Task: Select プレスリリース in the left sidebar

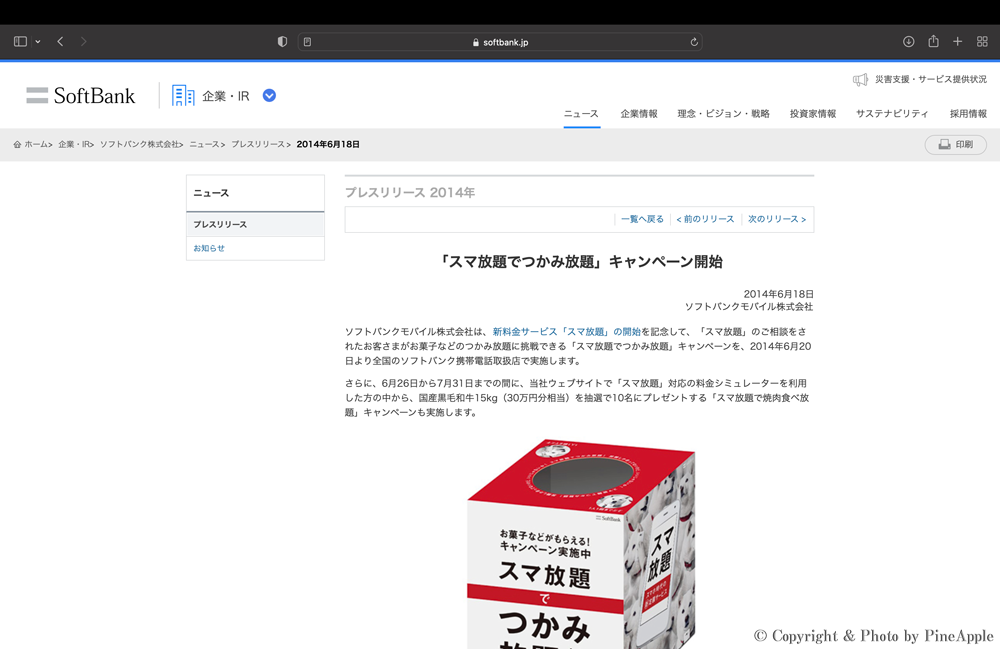Action: (220, 225)
